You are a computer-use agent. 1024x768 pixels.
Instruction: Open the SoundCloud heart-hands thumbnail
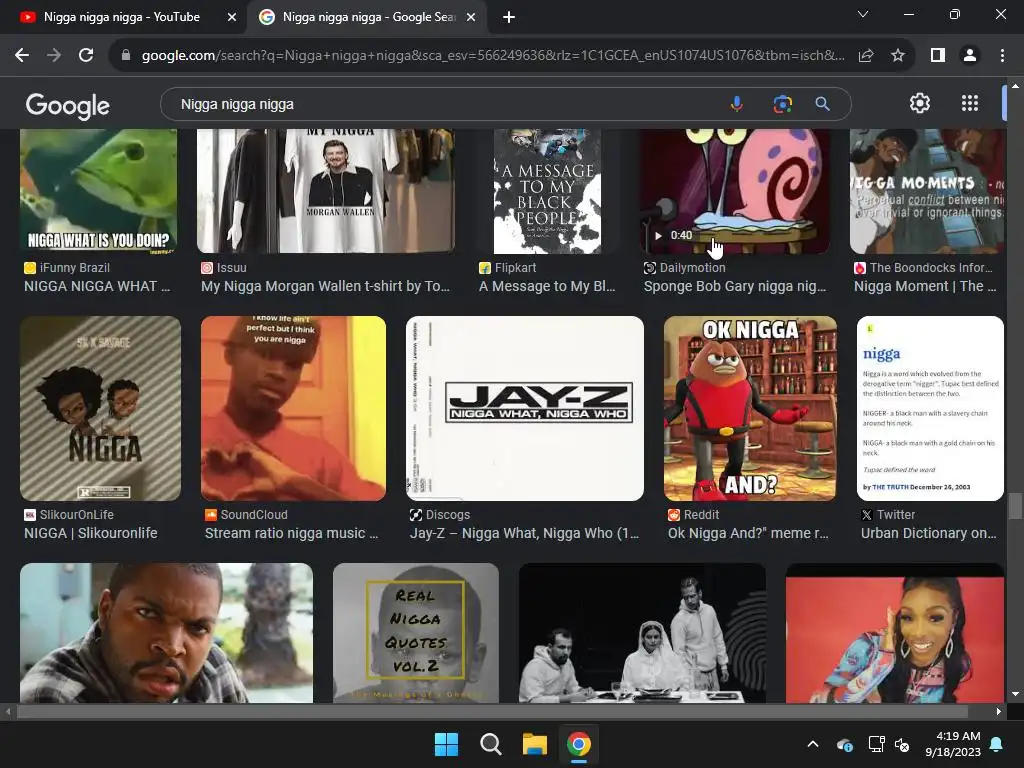(x=293, y=408)
